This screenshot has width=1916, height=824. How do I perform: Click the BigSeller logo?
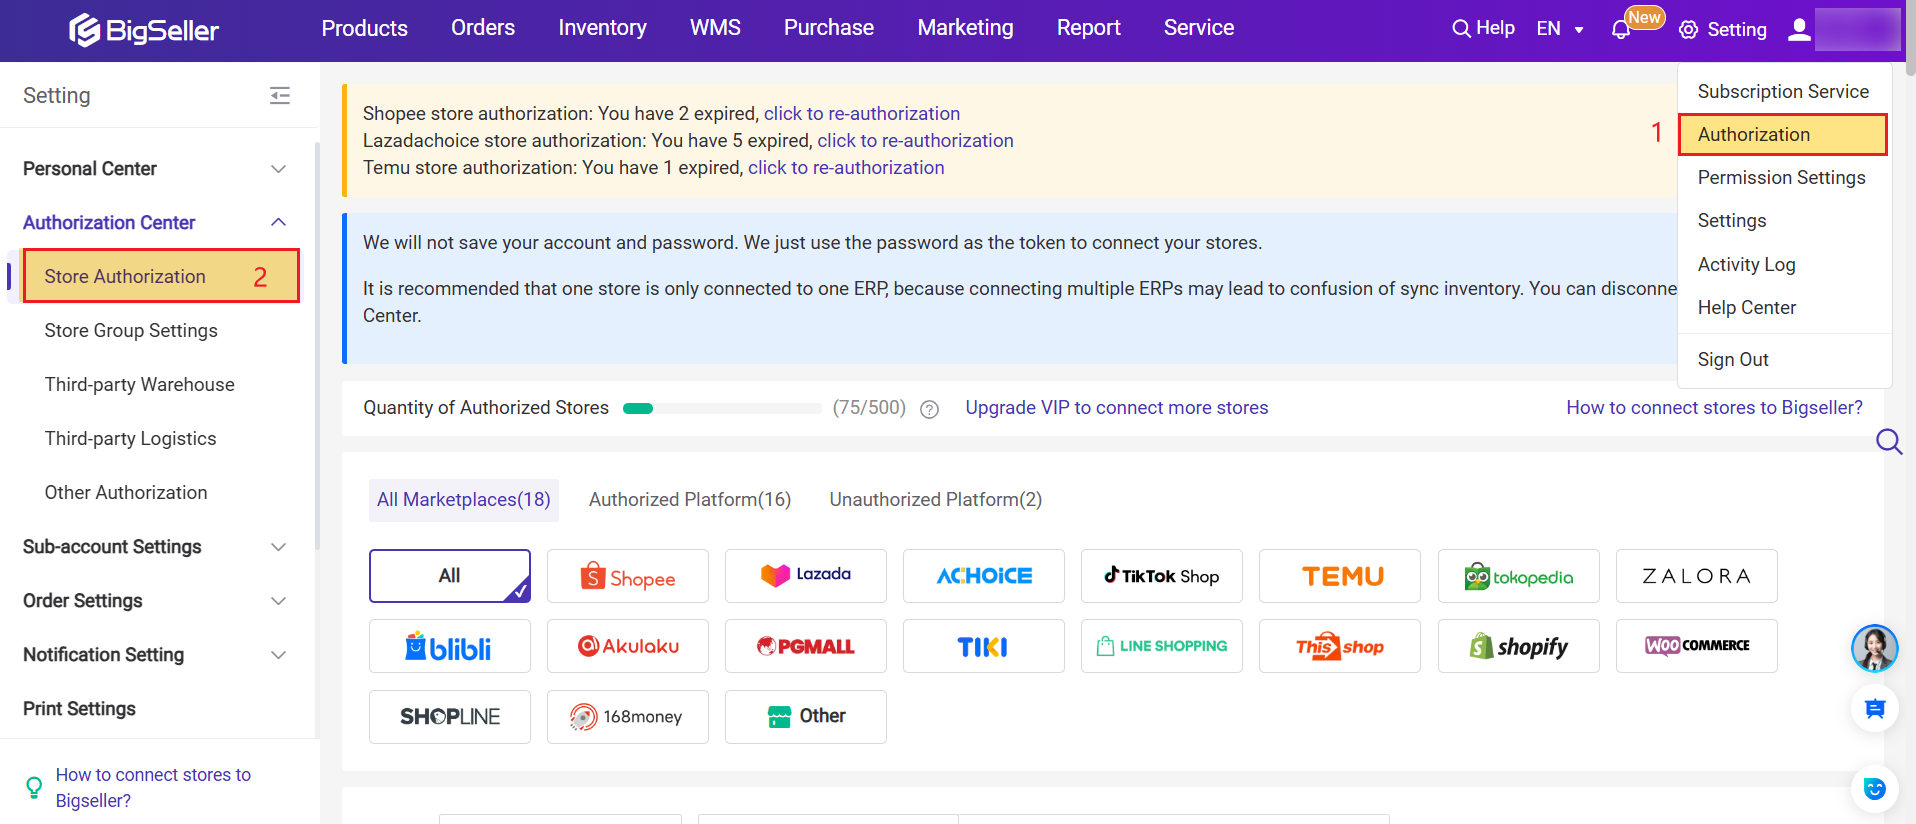tap(144, 30)
